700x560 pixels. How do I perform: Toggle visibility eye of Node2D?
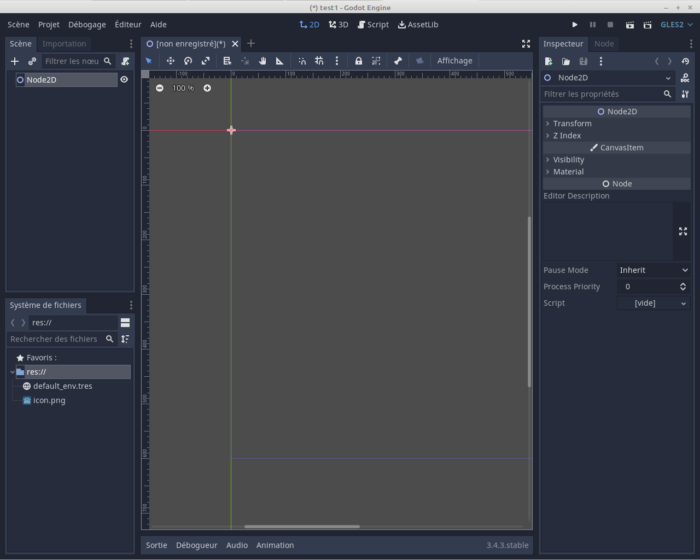(x=124, y=79)
